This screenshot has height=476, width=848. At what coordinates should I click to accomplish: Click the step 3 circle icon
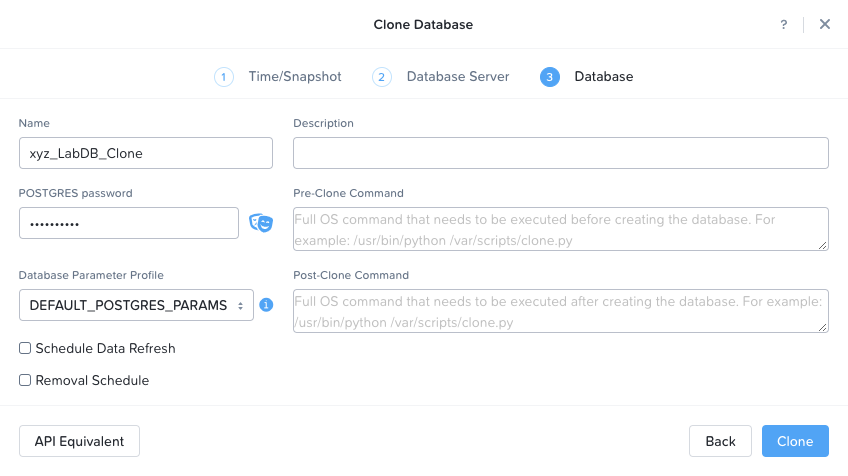coord(549,77)
